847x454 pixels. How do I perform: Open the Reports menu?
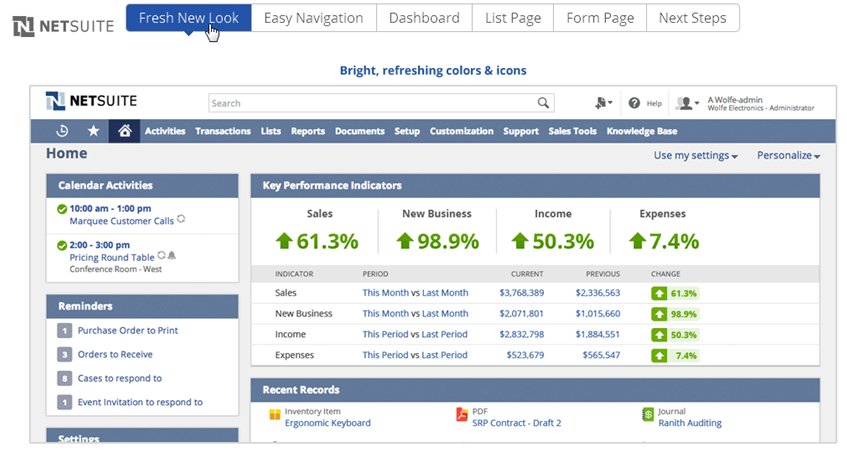click(308, 131)
